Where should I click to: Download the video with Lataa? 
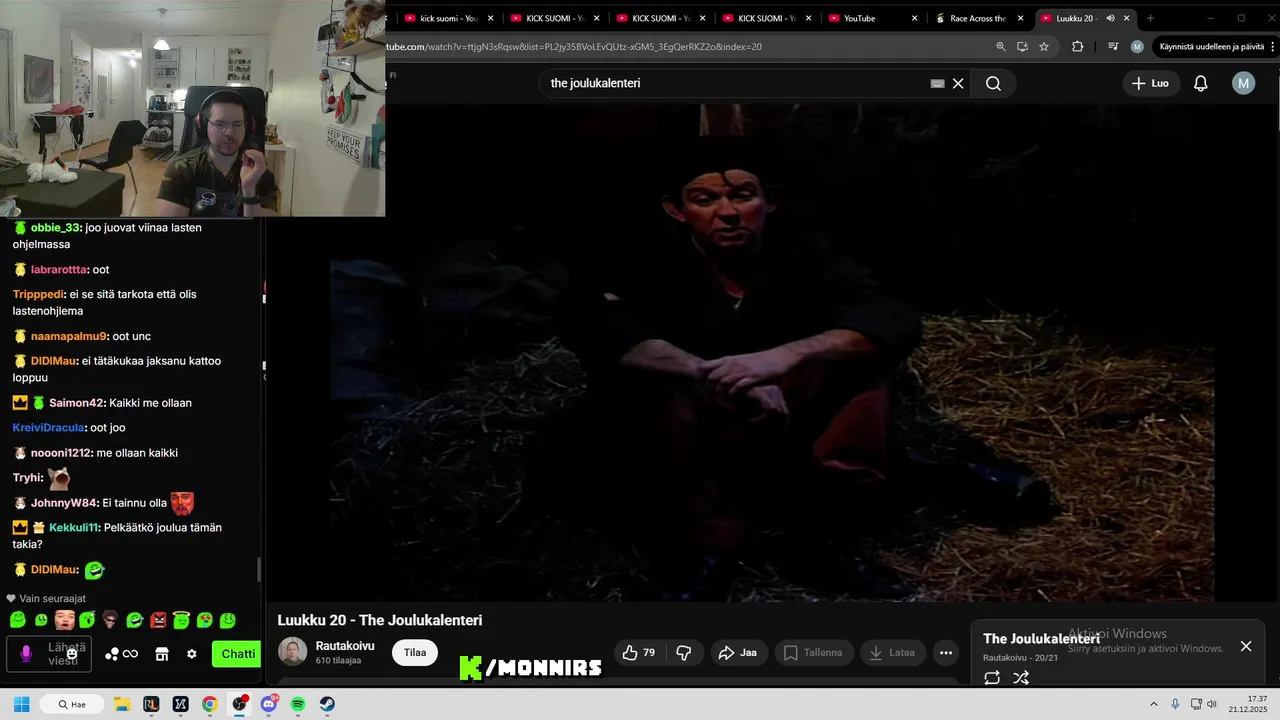(892, 653)
